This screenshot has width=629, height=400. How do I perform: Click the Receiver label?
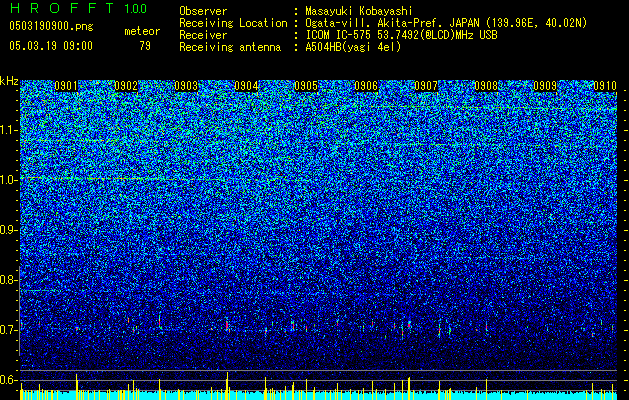[203, 35]
